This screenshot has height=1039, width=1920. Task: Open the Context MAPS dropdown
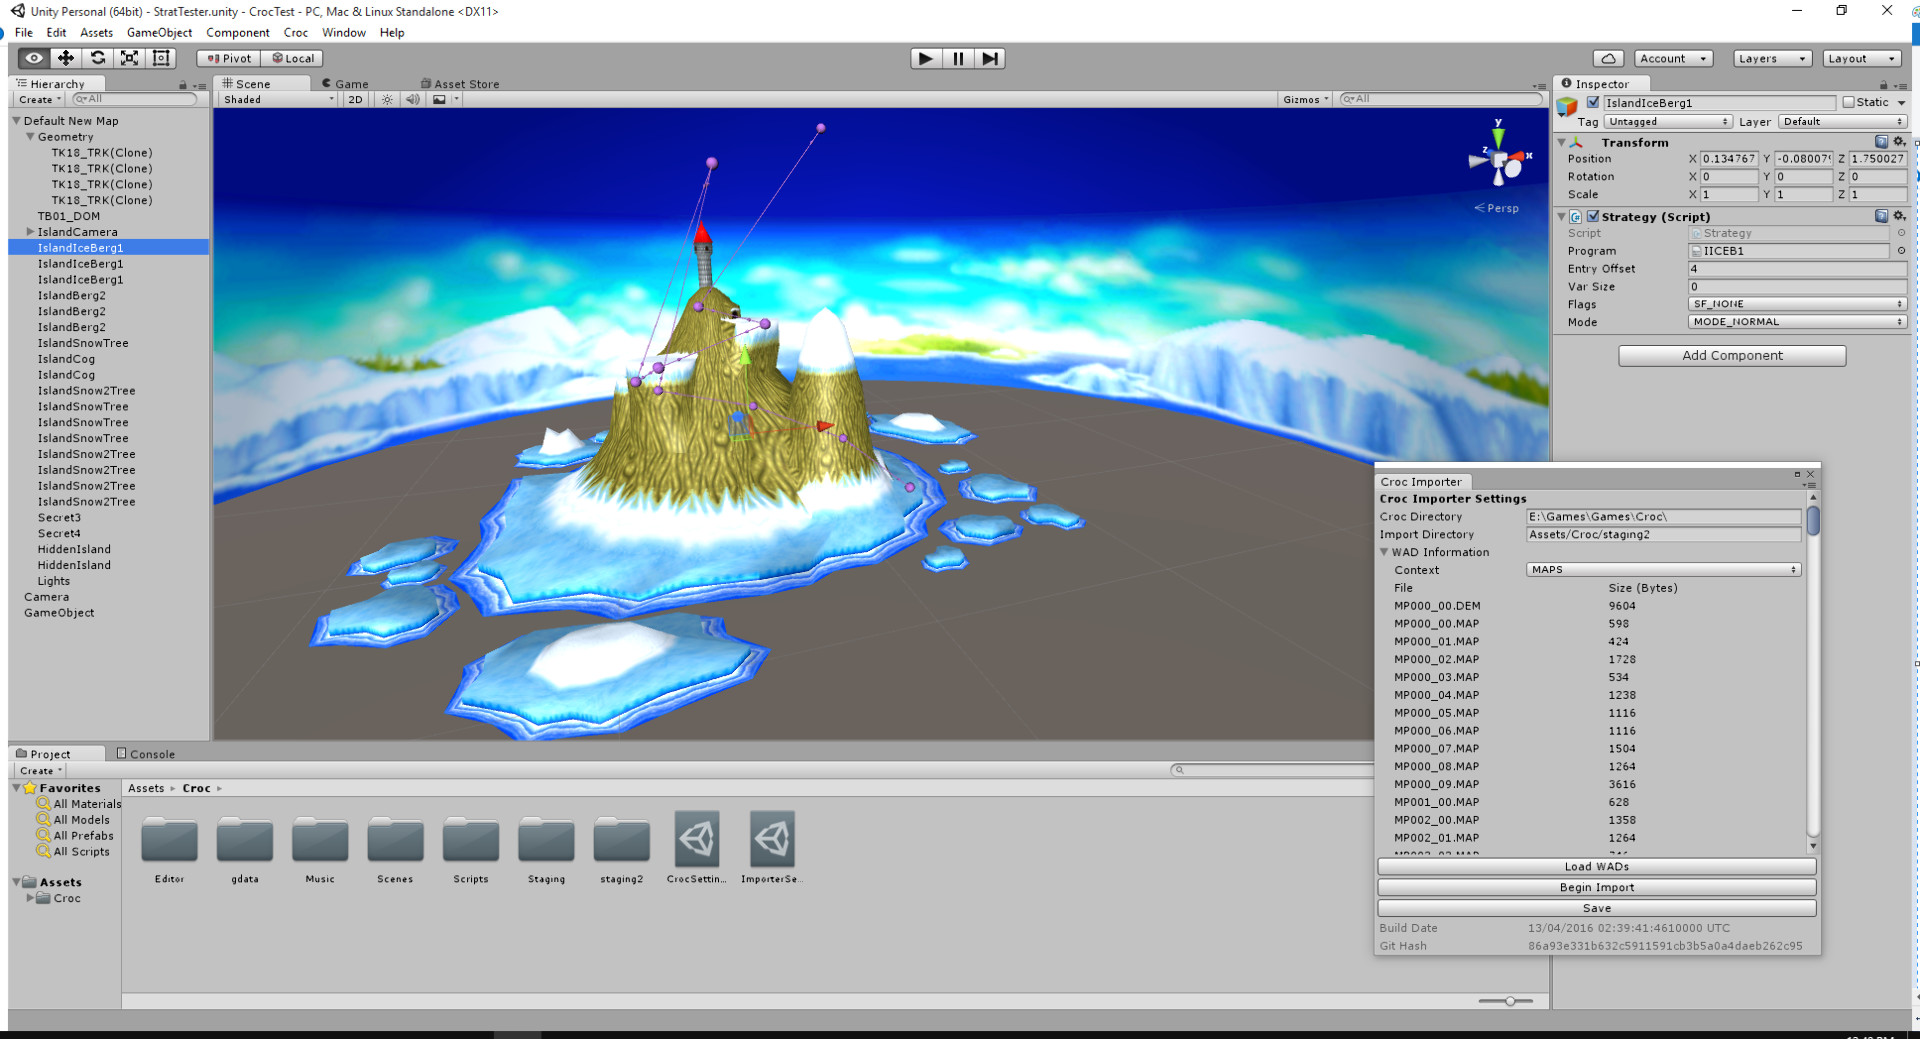[1664, 569]
